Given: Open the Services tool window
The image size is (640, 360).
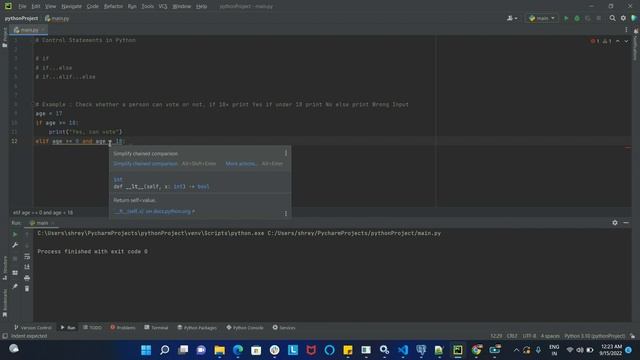Looking at the screenshot, I should click(x=284, y=328).
